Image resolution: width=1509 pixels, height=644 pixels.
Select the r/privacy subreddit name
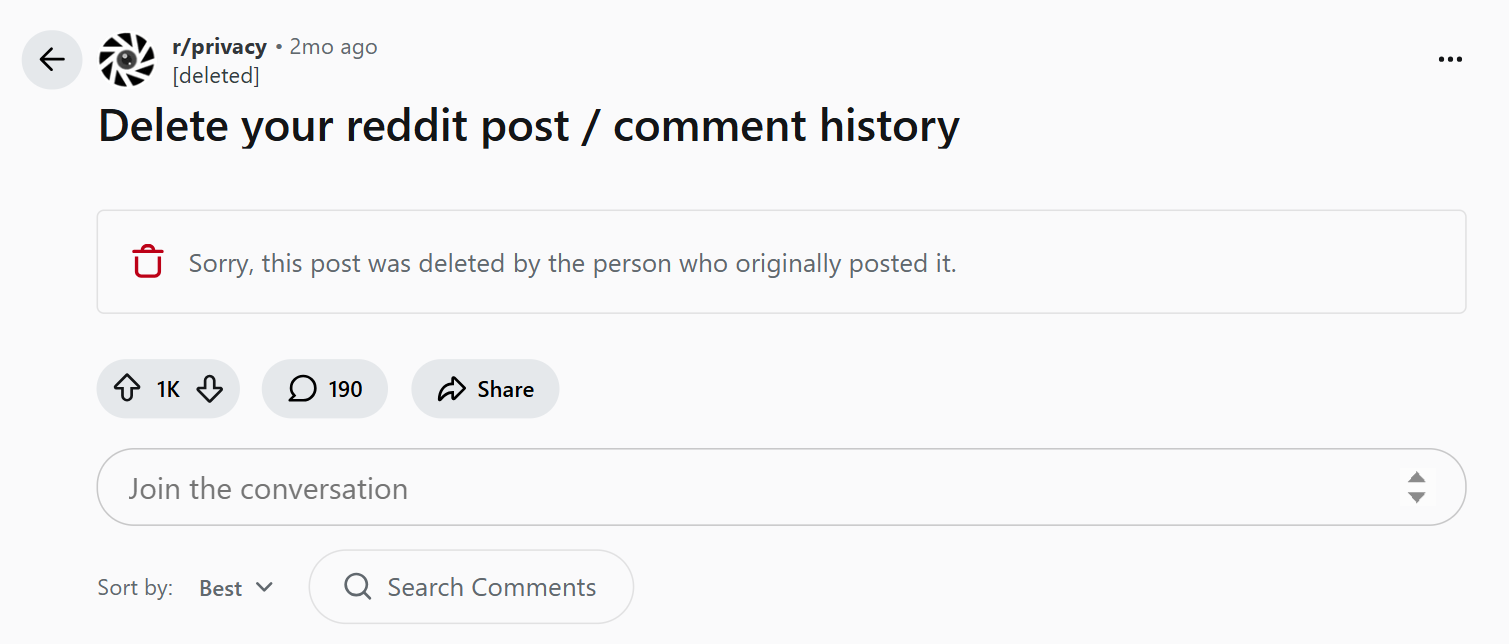[218, 46]
